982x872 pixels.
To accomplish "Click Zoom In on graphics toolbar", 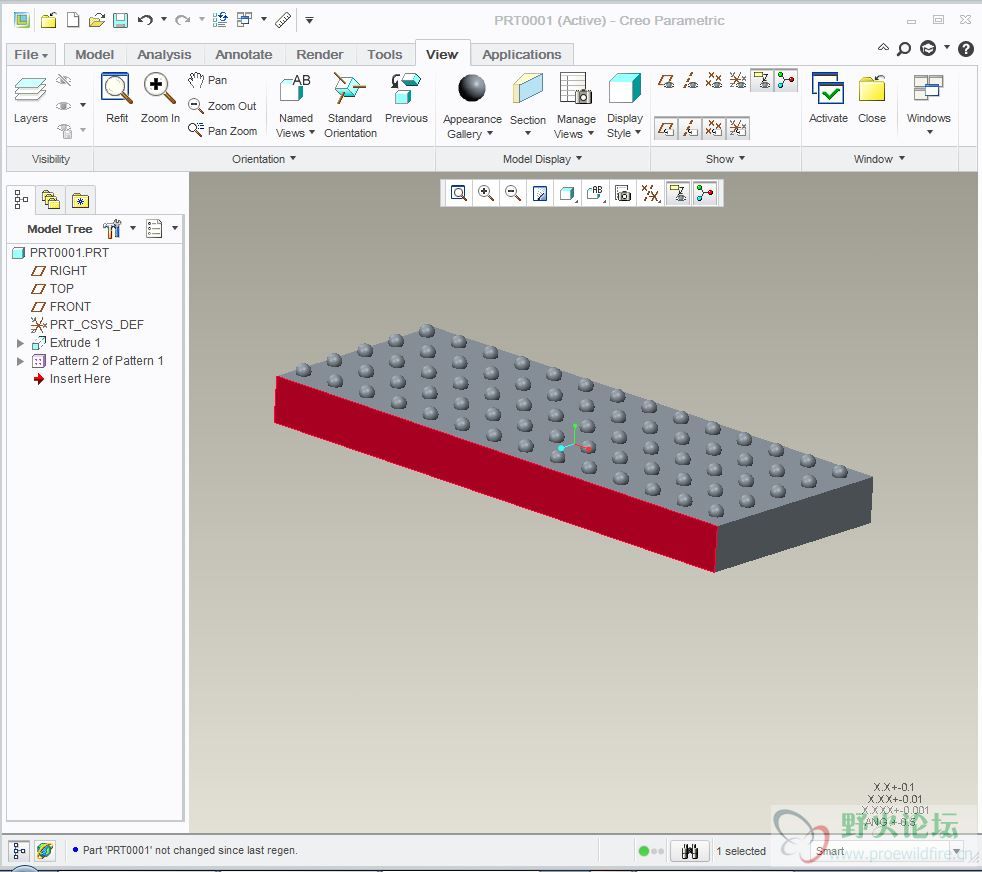I will [486, 193].
